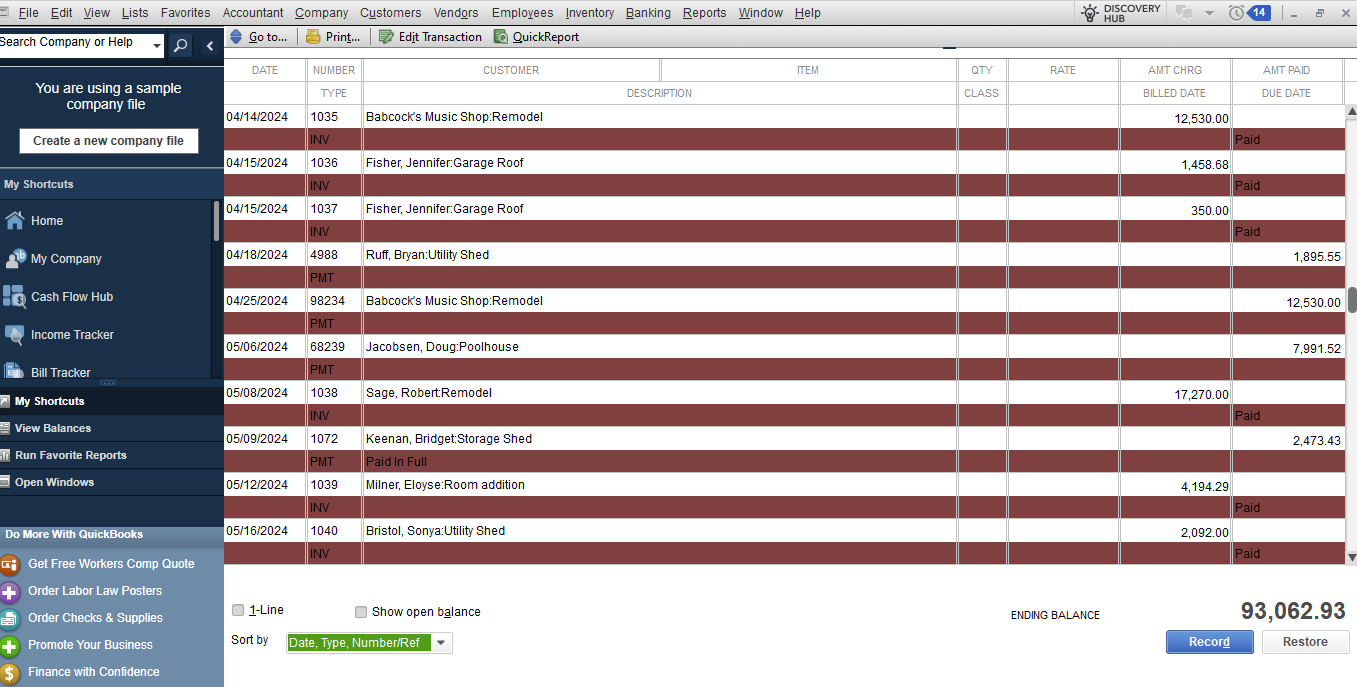Click the Record button
The width and height of the screenshot is (1357, 687).
coord(1209,642)
